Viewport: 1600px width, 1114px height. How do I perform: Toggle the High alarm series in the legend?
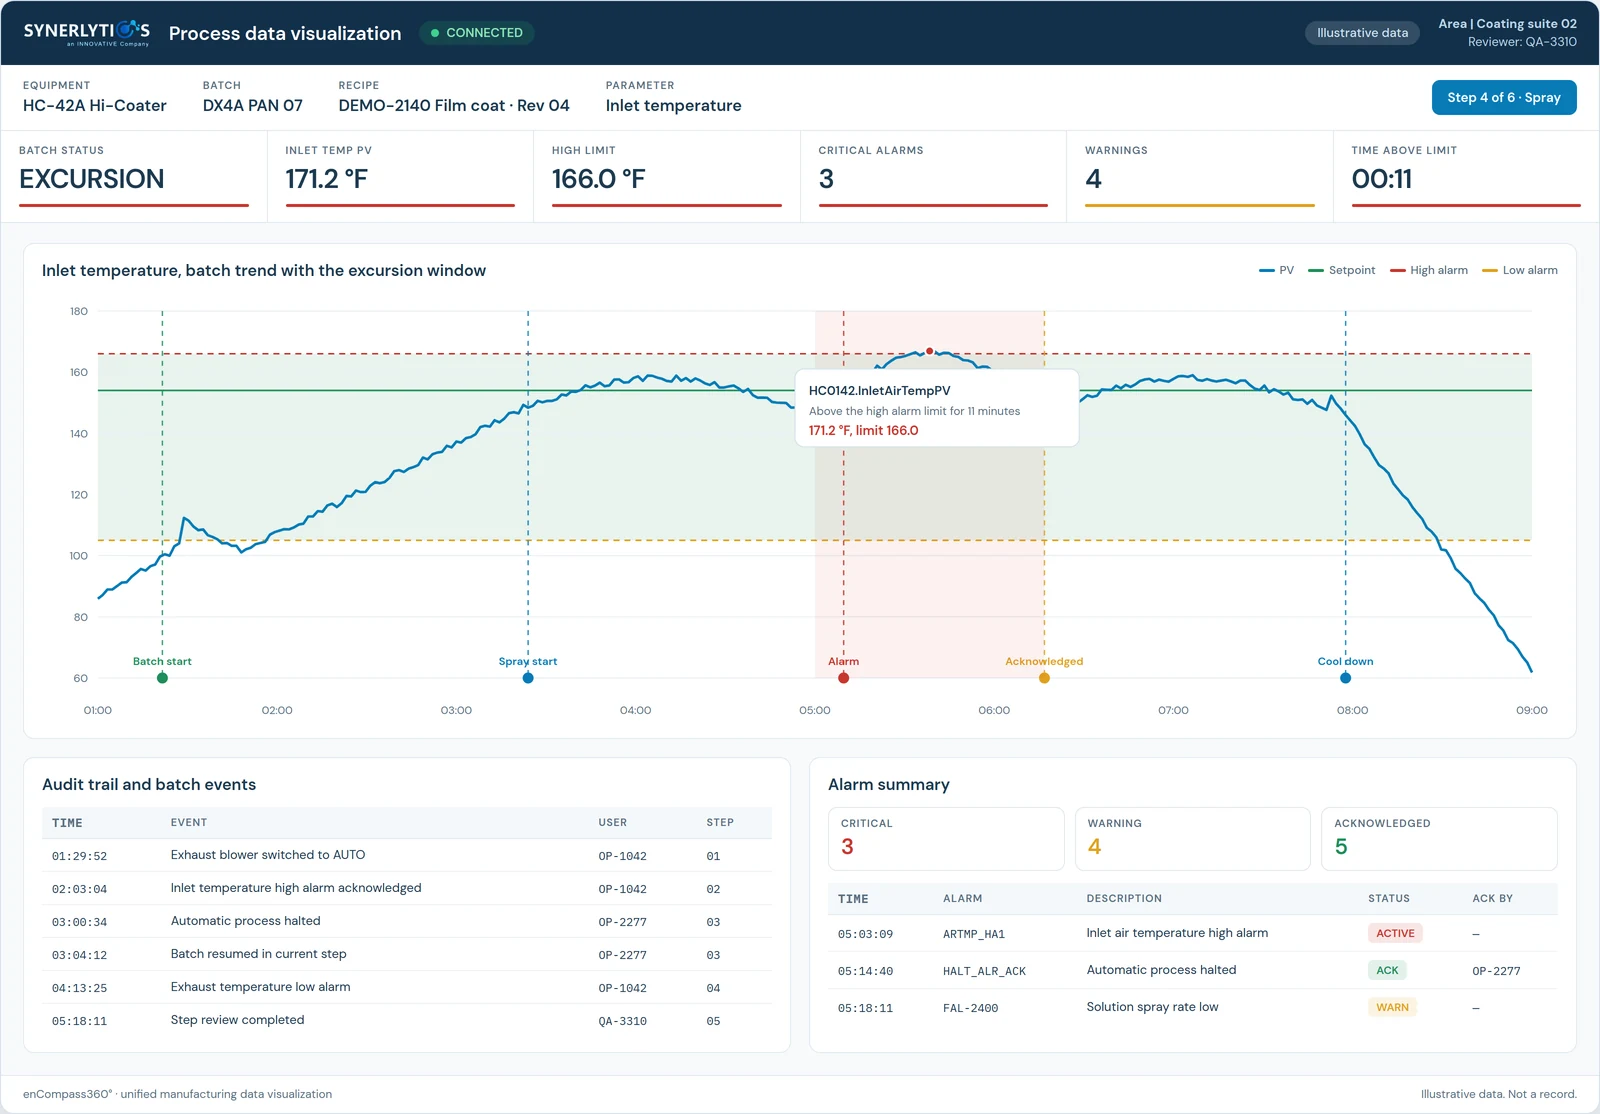pos(1429,270)
